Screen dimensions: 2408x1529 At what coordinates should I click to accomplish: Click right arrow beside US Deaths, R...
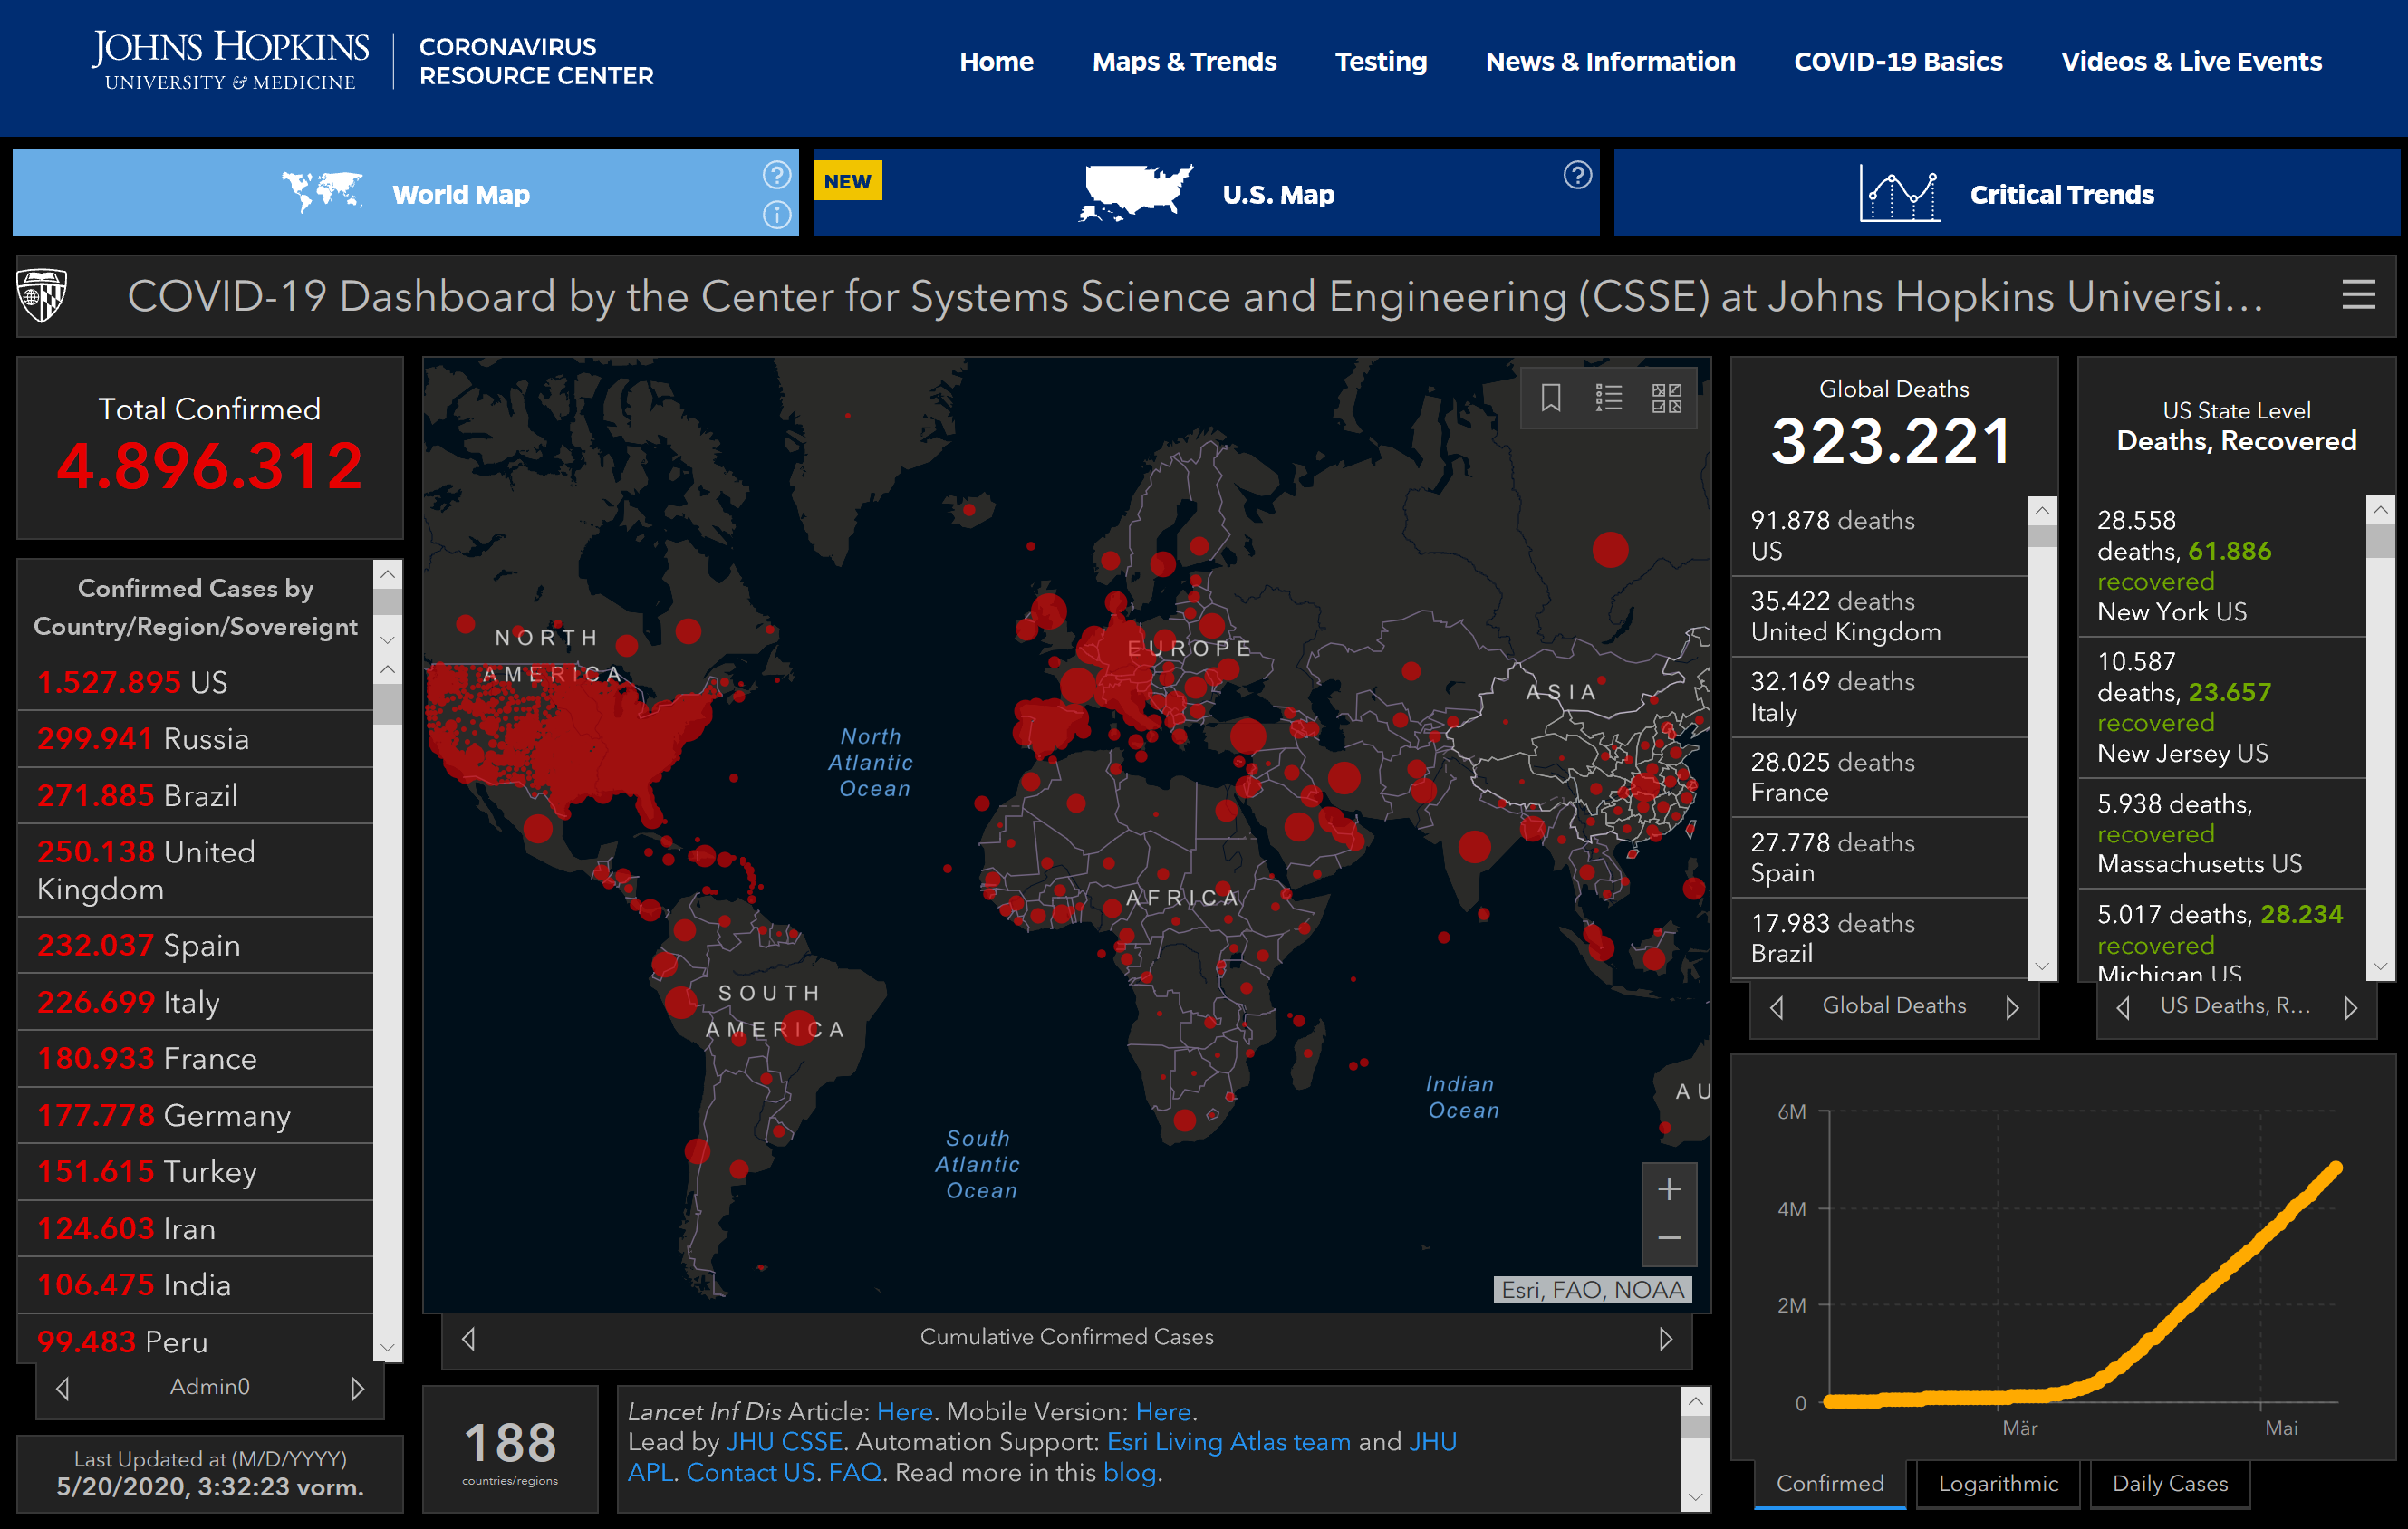2350,1008
